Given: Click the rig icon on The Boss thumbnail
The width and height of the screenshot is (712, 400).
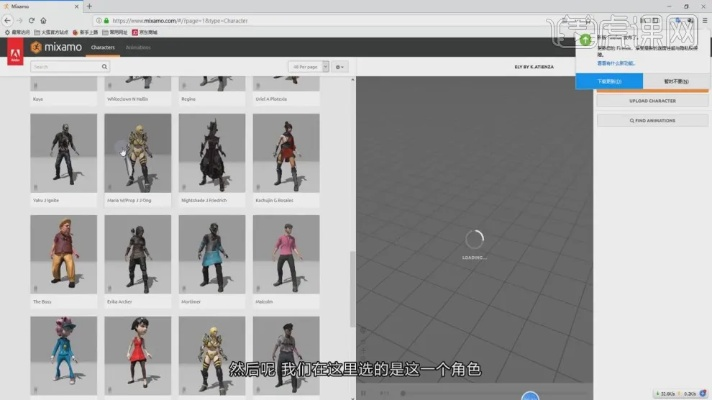Looking at the screenshot, I should tap(35, 288).
